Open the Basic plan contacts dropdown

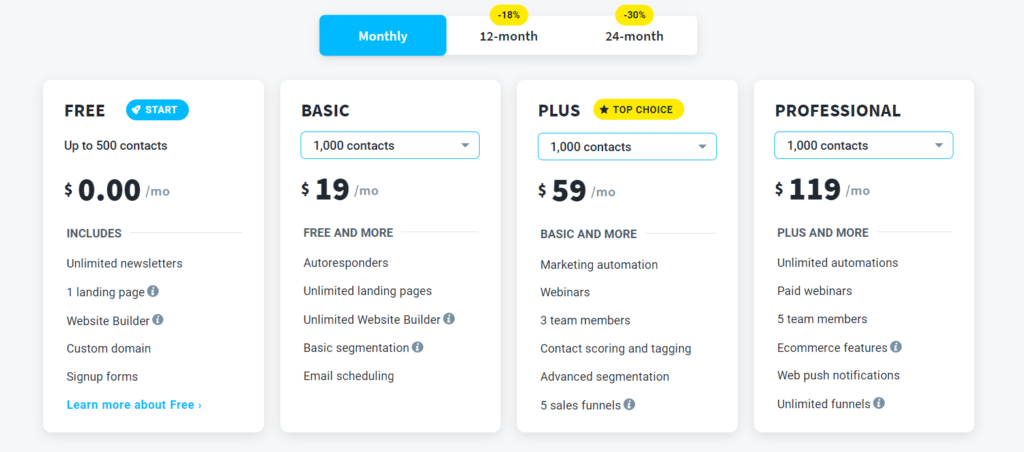(390, 146)
